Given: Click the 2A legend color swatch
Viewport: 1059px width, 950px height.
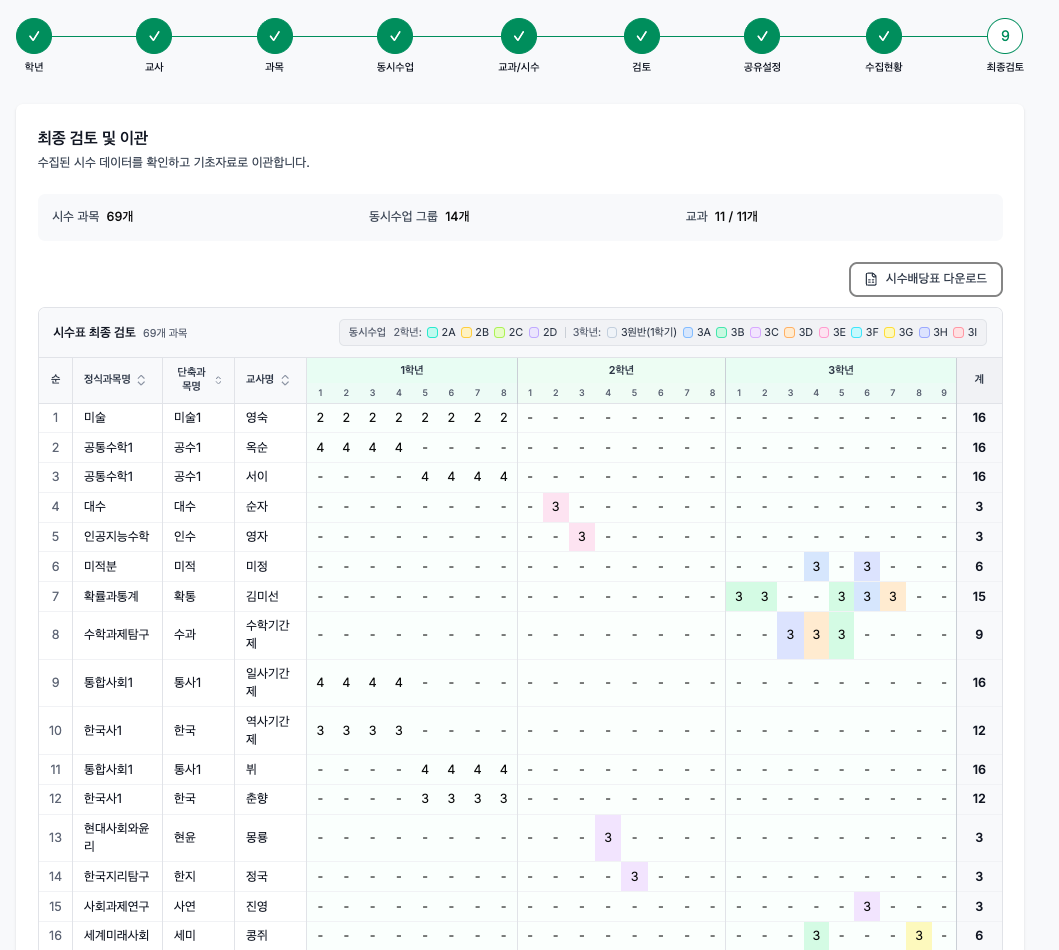Looking at the screenshot, I should (x=432, y=333).
